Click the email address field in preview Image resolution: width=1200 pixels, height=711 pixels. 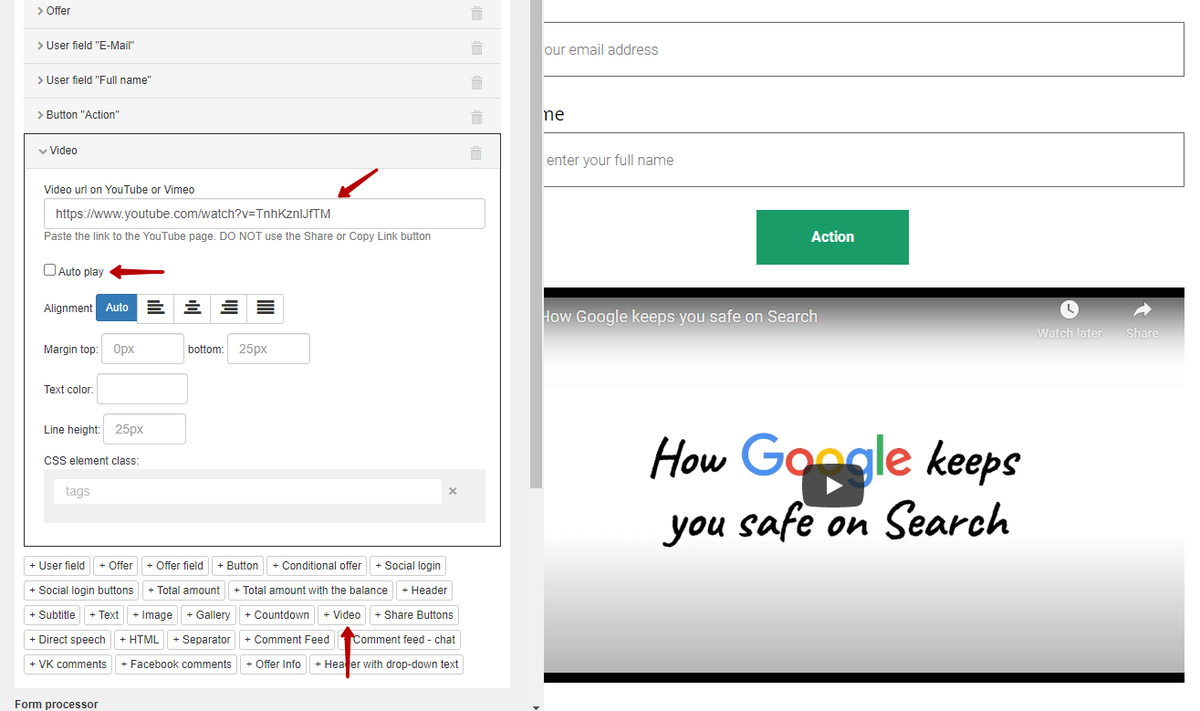(x=863, y=49)
